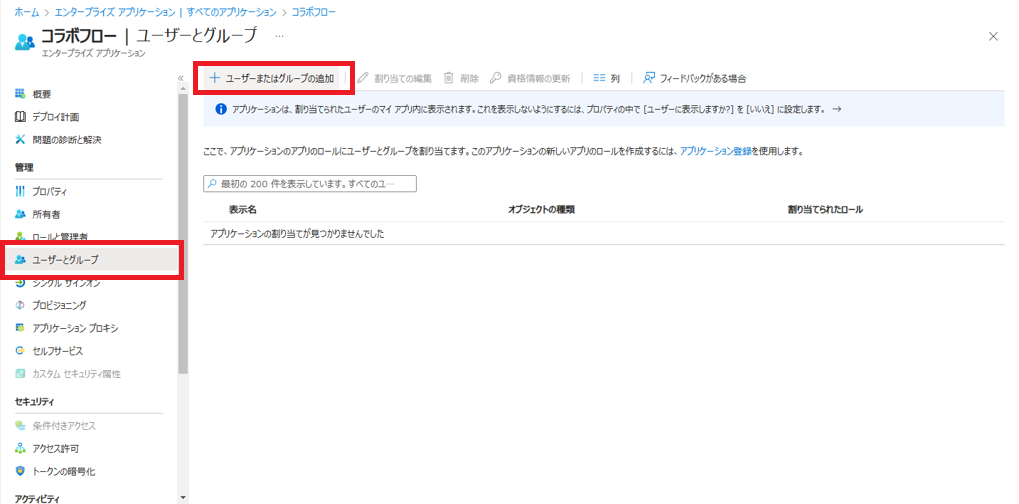The height and width of the screenshot is (504, 1019).
Task: Click 資格情報の更新 toolbar item
Action: click(530, 79)
